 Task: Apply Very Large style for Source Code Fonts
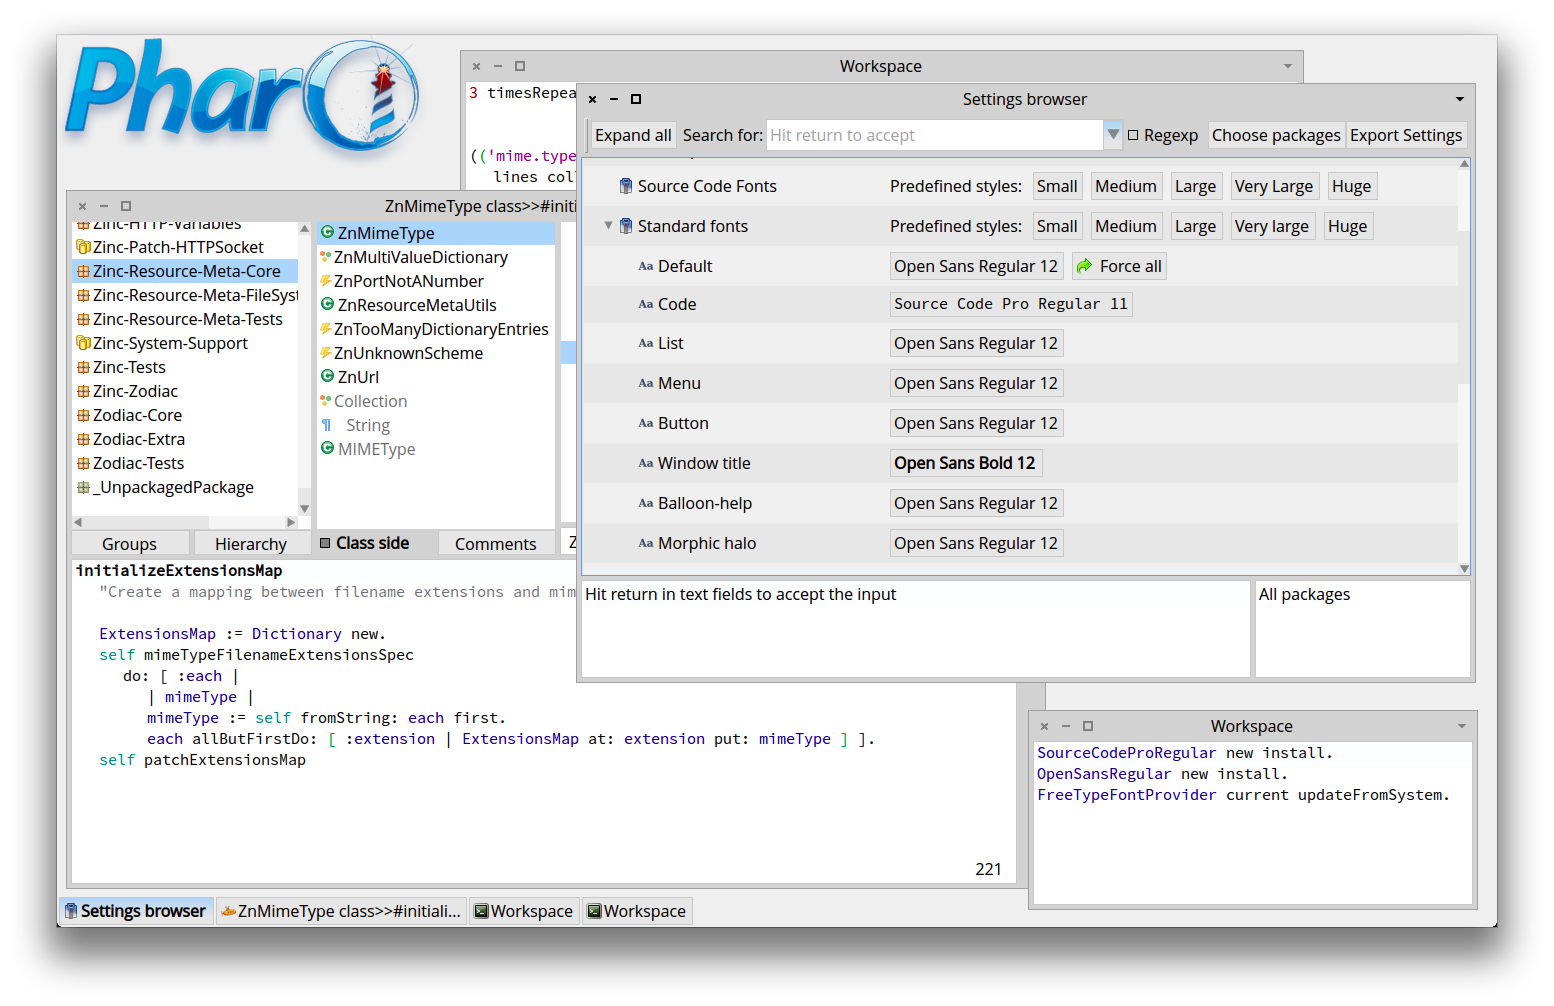pyautogui.click(x=1273, y=186)
